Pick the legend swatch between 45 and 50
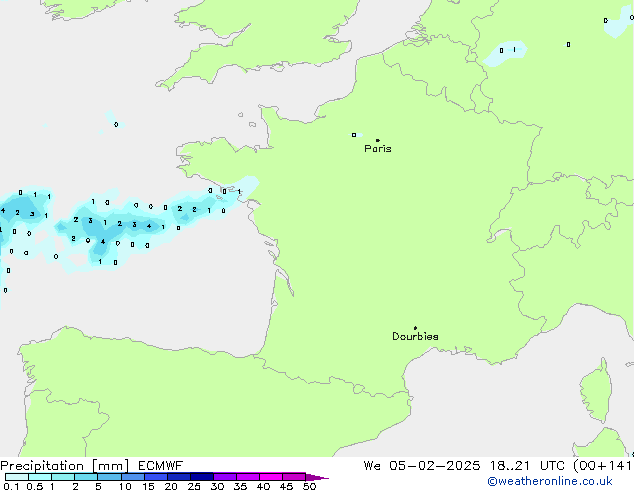Image resolution: width=634 pixels, height=490 pixels. [x=294, y=477]
